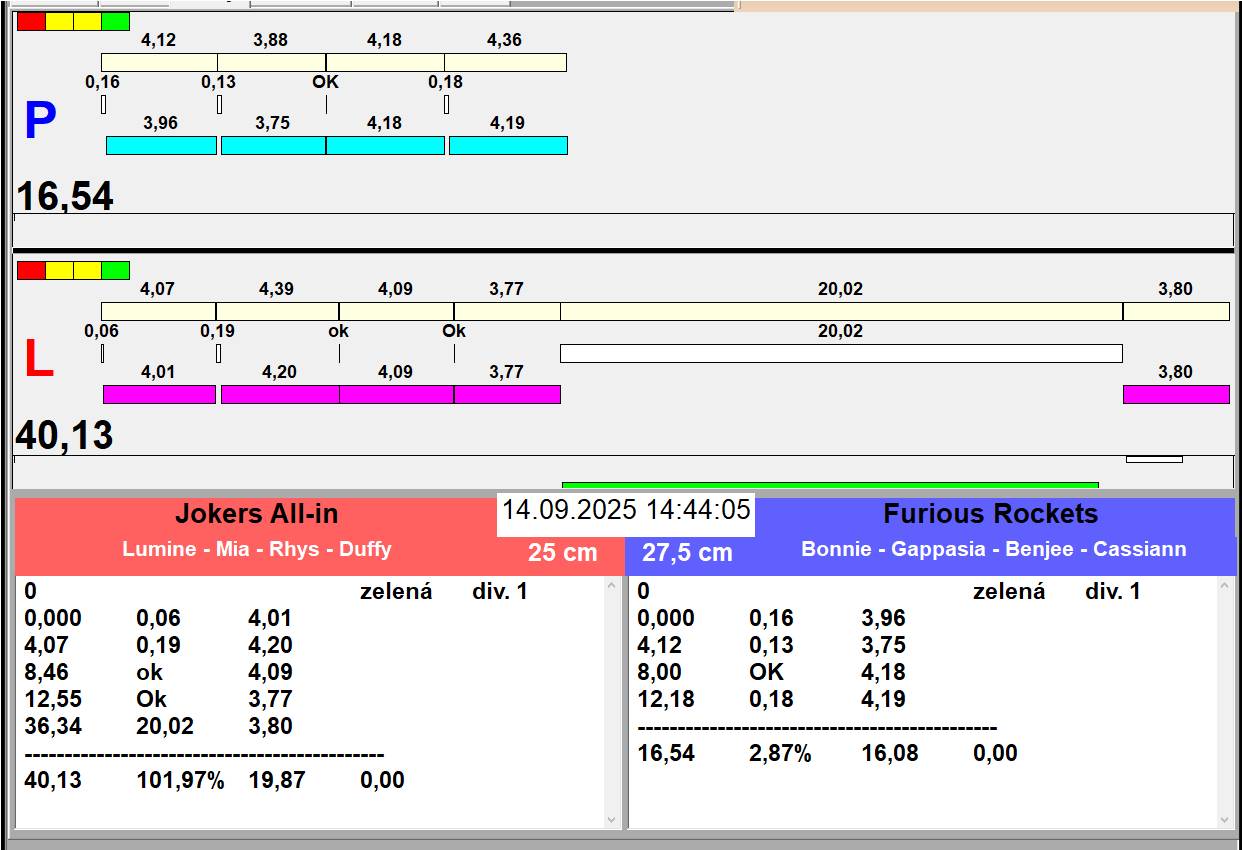
Task: Click the Furious Rockets team name header
Action: (x=990, y=514)
